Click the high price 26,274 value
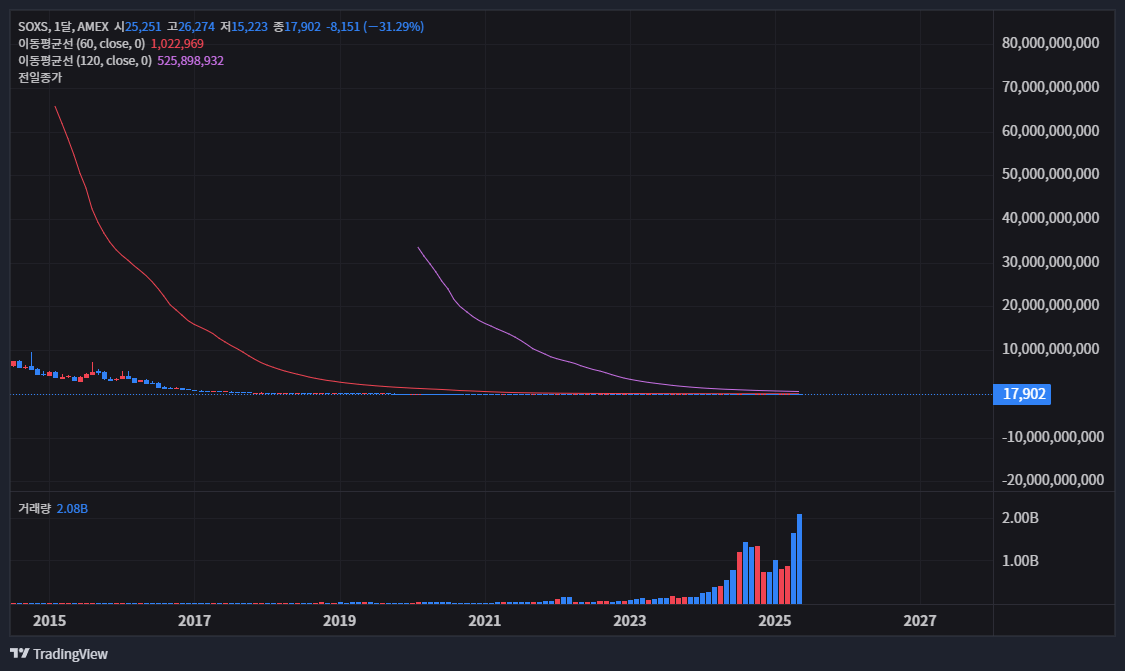1125x671 pixels. point(197,27)
